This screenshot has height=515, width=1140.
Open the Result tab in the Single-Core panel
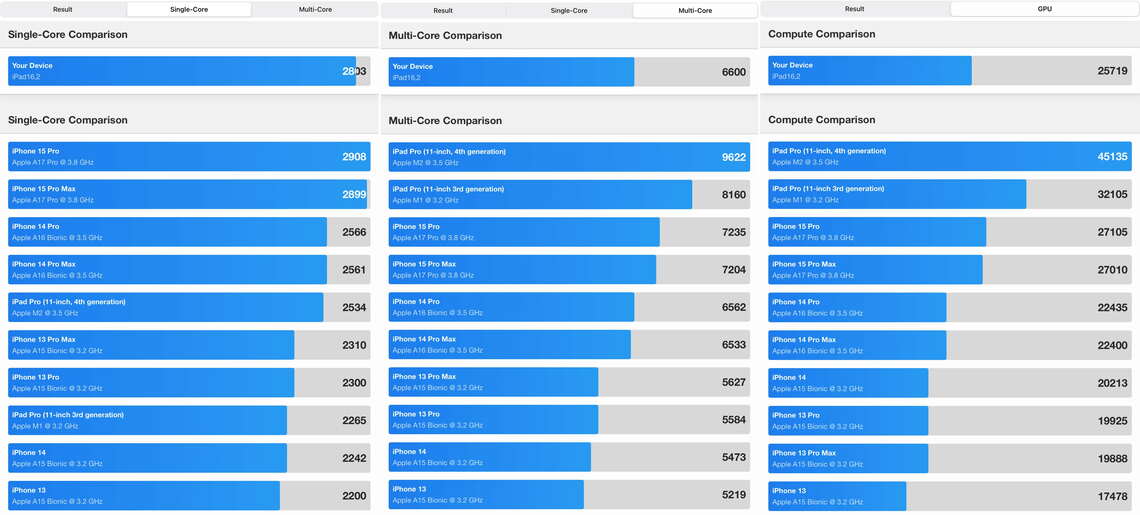pos(63,9)
